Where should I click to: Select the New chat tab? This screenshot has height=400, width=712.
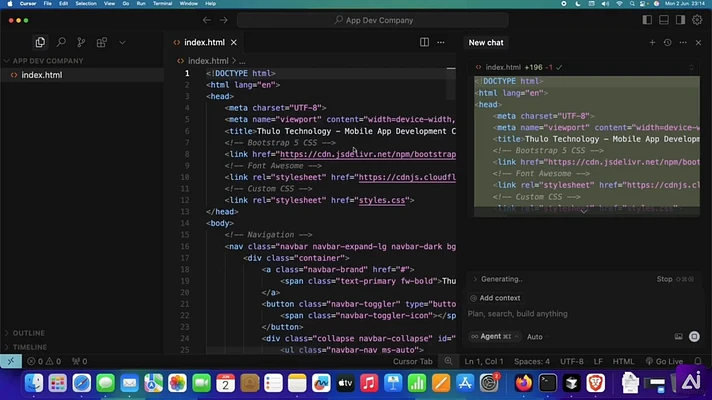click(486, 42)
